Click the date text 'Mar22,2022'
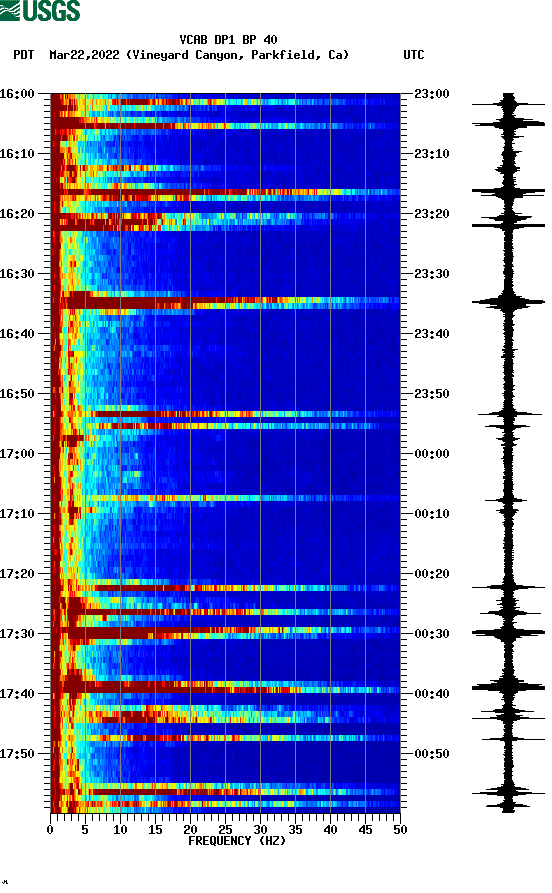Image resolution: width=552 pixels, height=893 pixels. [x=84, y=55]
